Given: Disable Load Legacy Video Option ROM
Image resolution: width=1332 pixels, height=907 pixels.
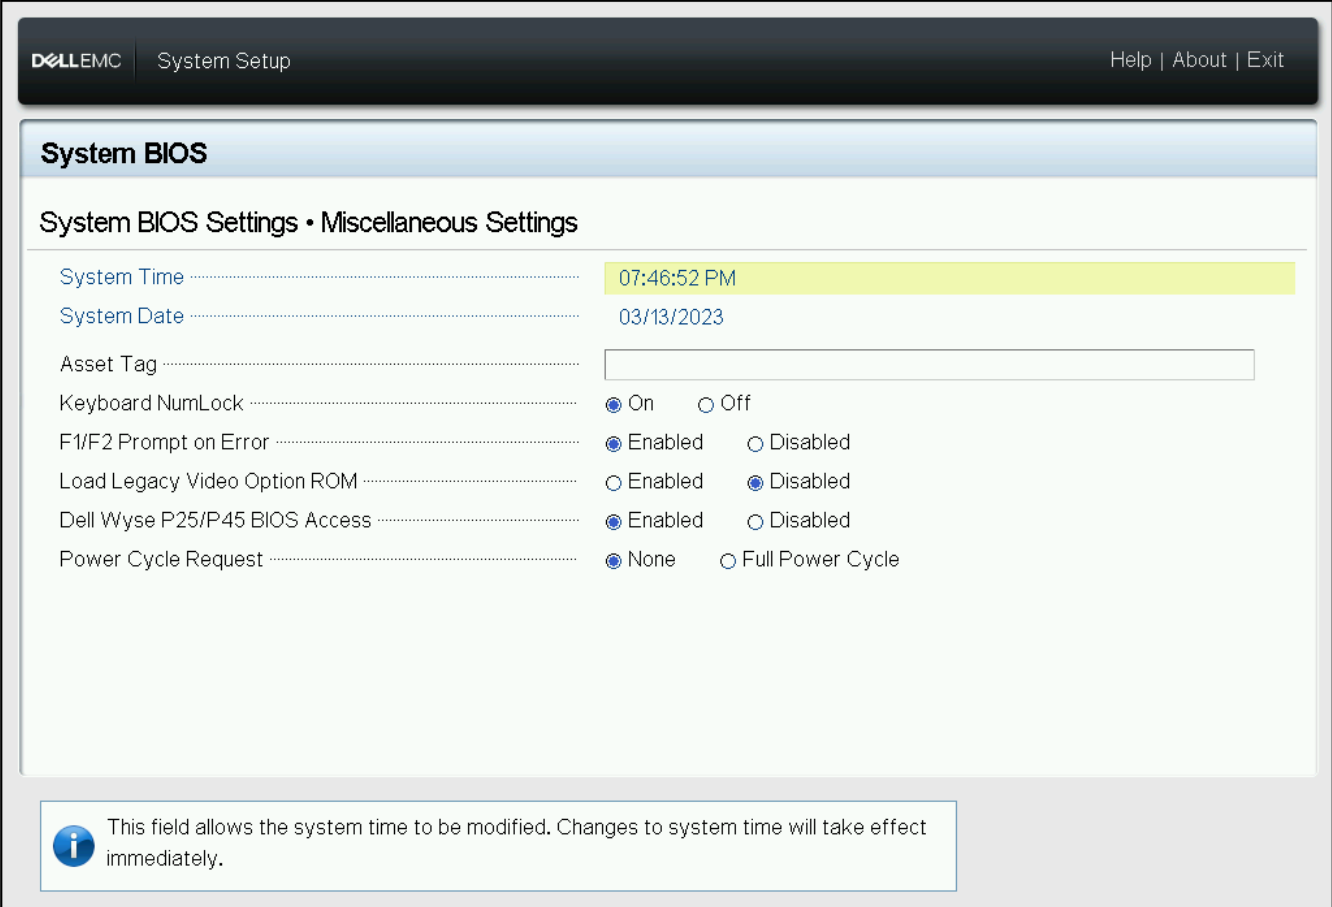Looking at the screenshot, I should pos(755,483).
